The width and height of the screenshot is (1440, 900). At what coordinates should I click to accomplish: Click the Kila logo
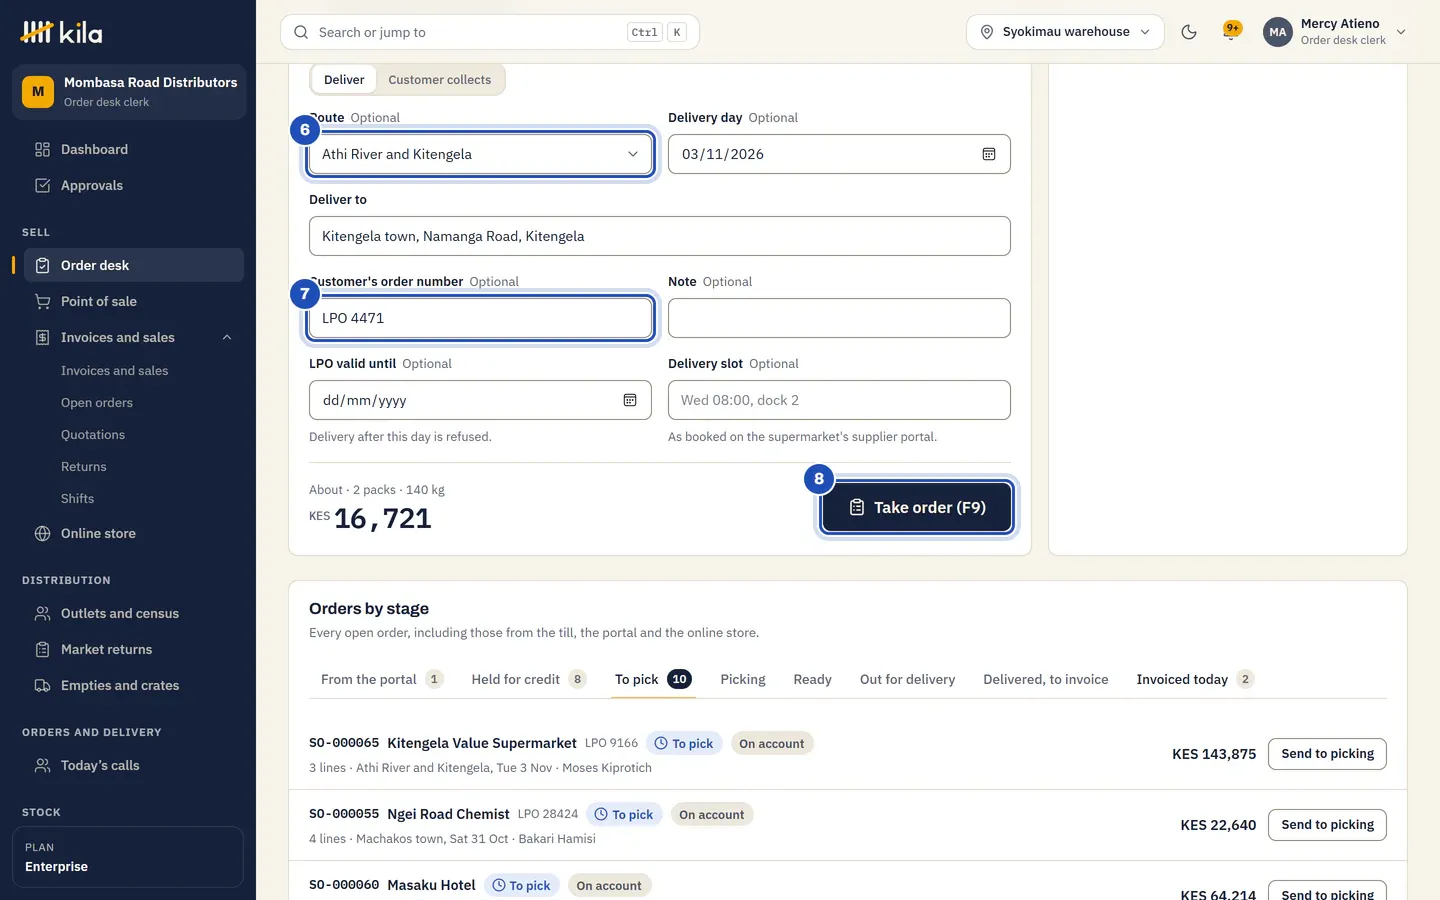point(61,32)
